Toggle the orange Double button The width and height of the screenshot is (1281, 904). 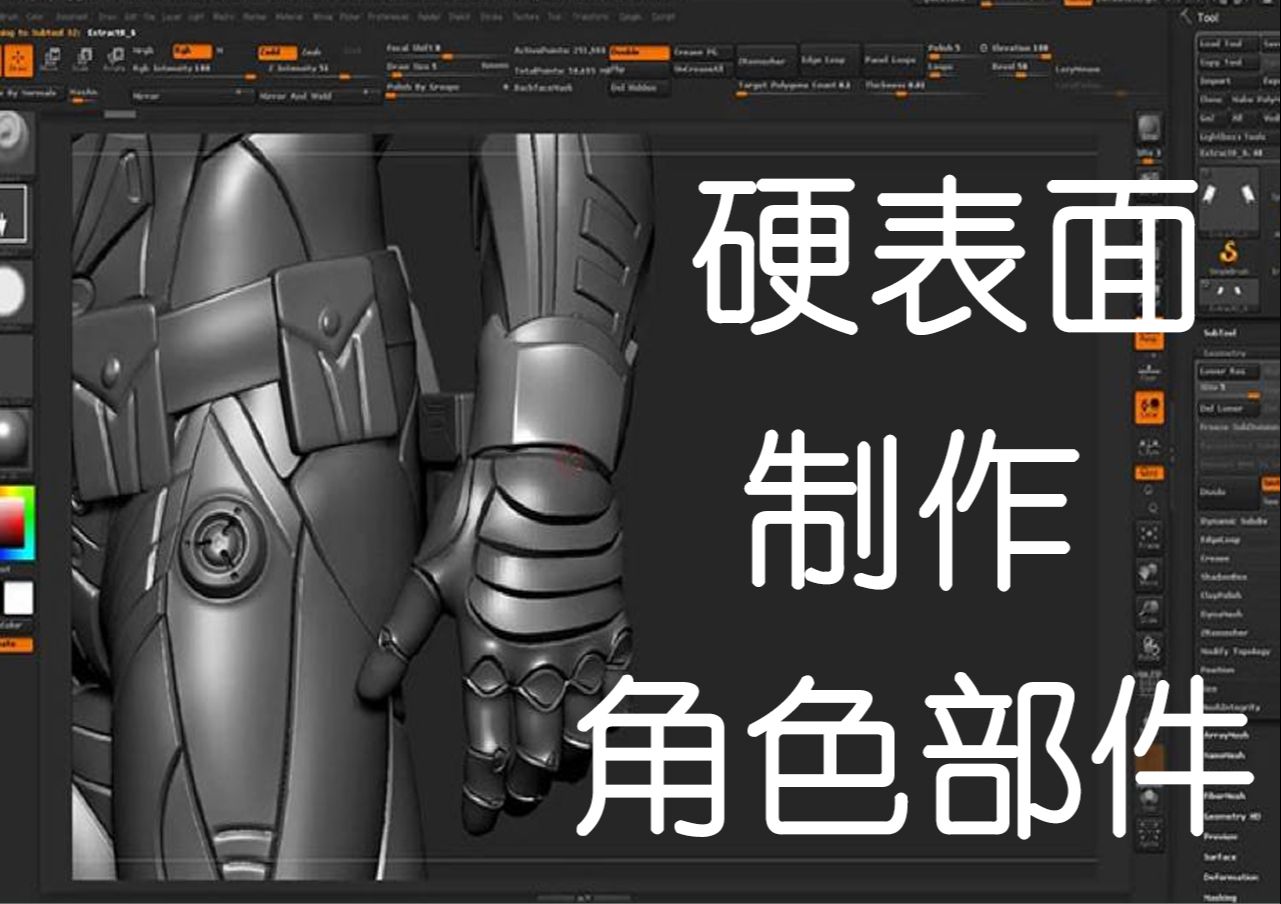pos(639,52)
